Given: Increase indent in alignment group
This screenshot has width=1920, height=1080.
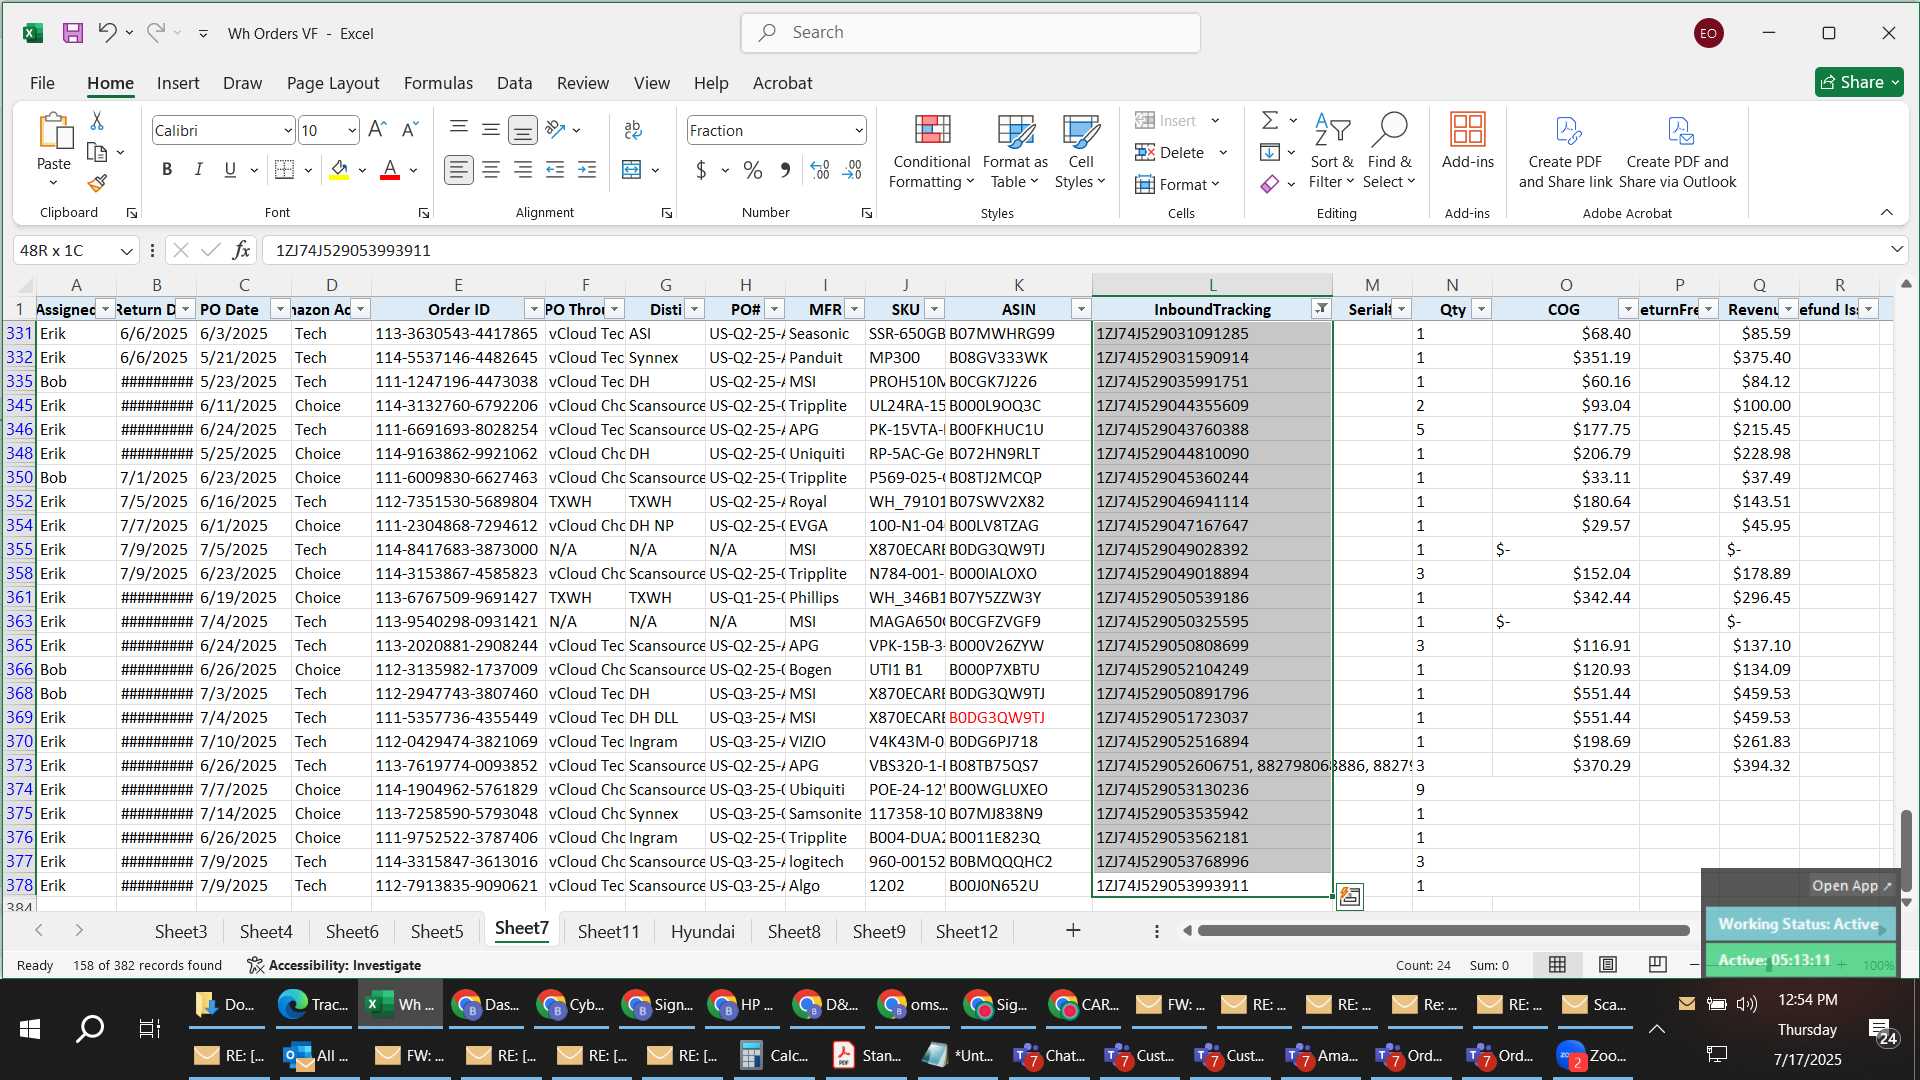Looking at the screenshot, I should pos(587,170).
